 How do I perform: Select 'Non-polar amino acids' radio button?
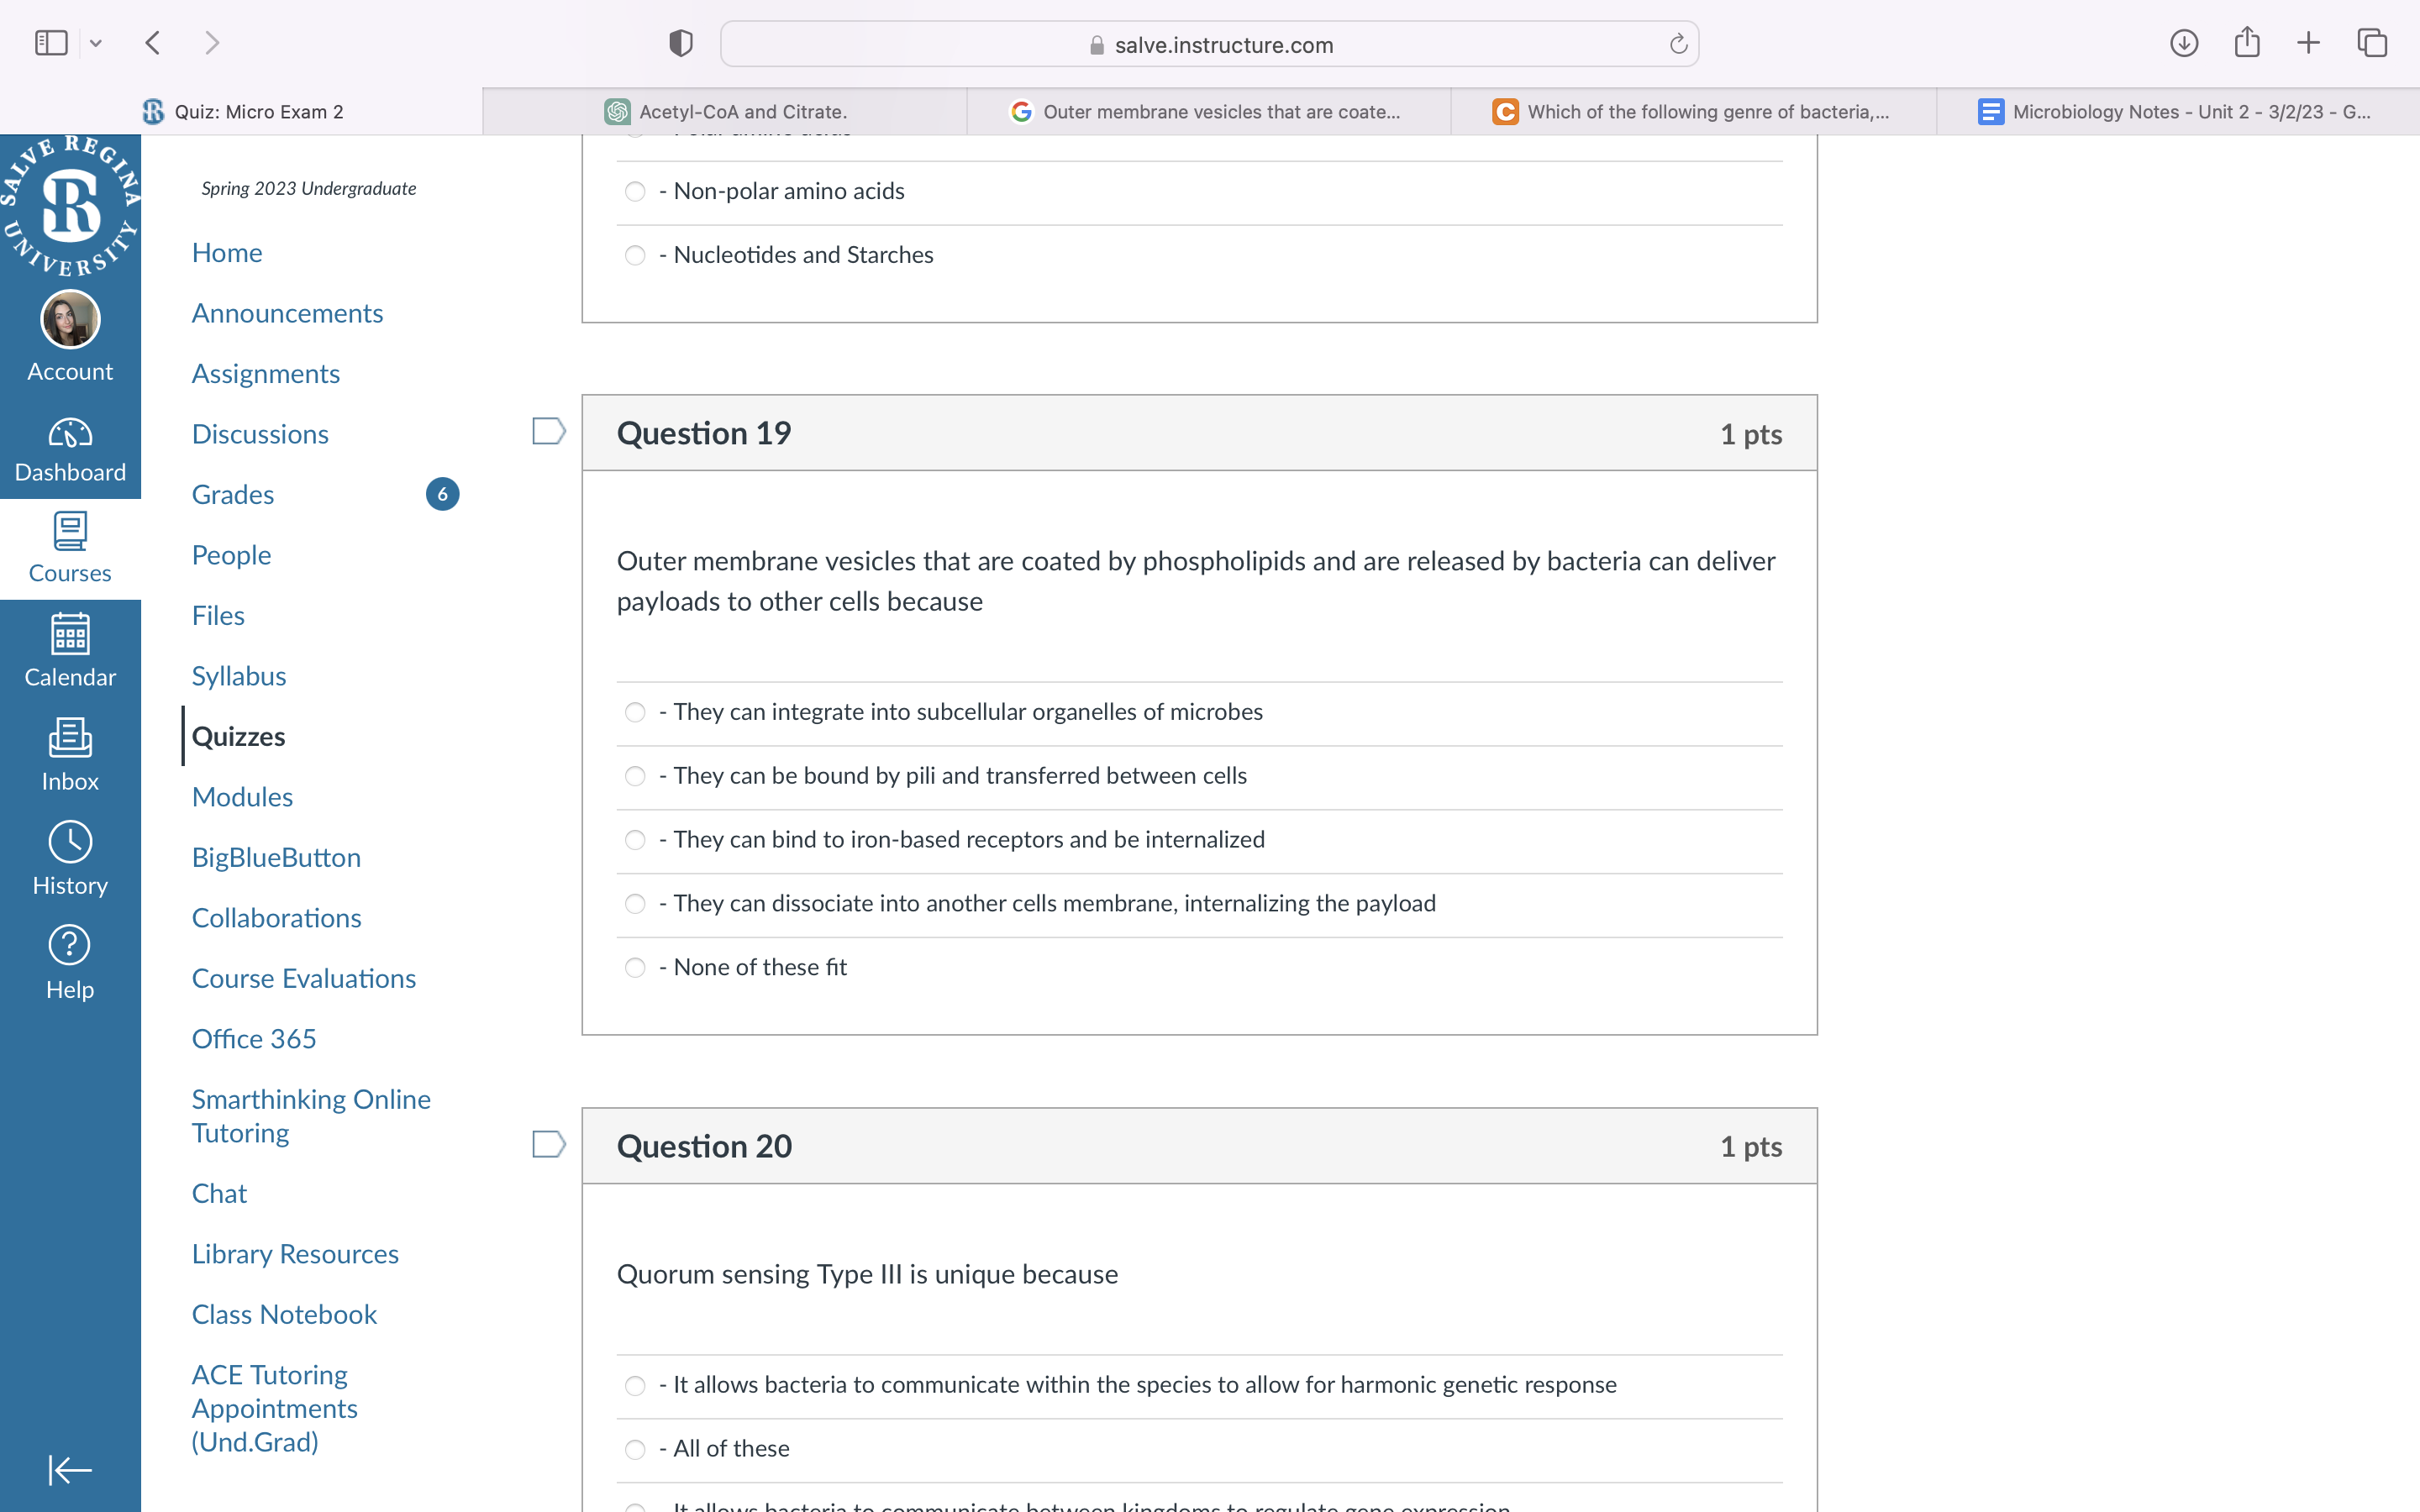635,191
